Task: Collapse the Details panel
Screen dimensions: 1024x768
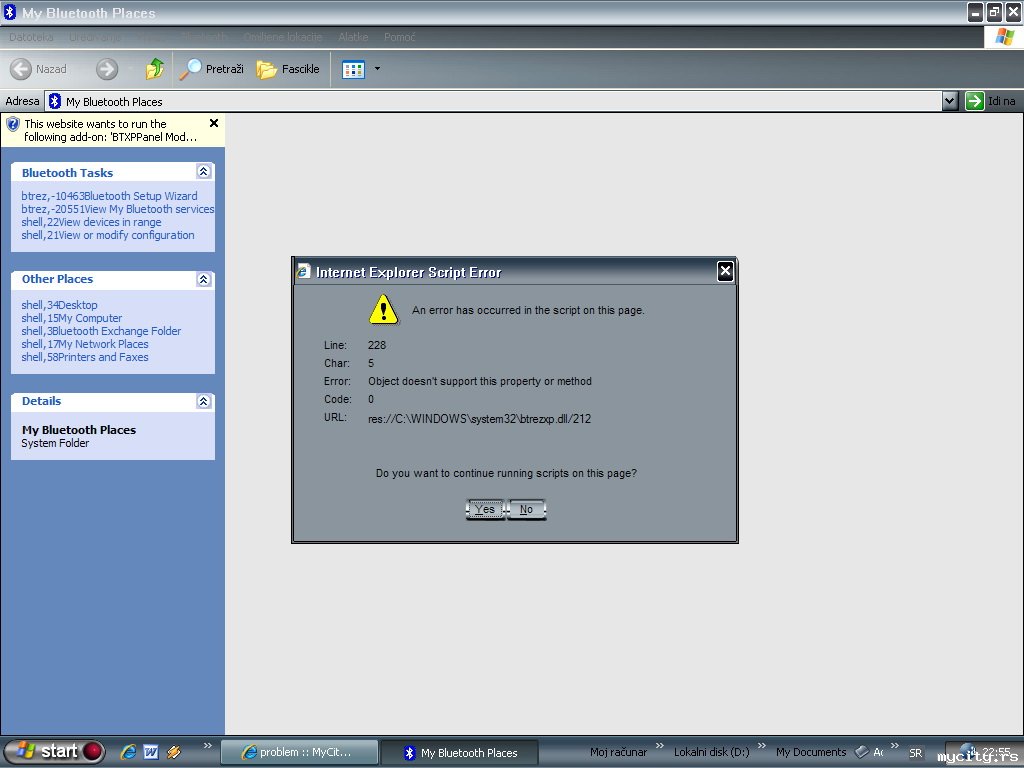Action: click(x=204, y=401)
